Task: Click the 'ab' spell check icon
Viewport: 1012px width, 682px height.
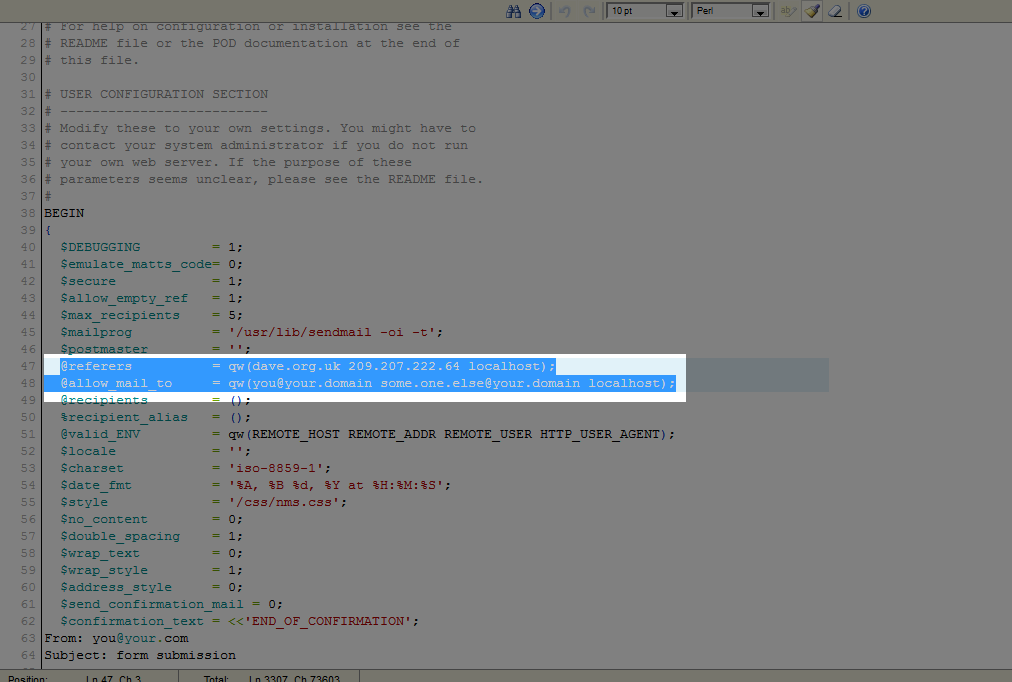Action: [788, 11]
